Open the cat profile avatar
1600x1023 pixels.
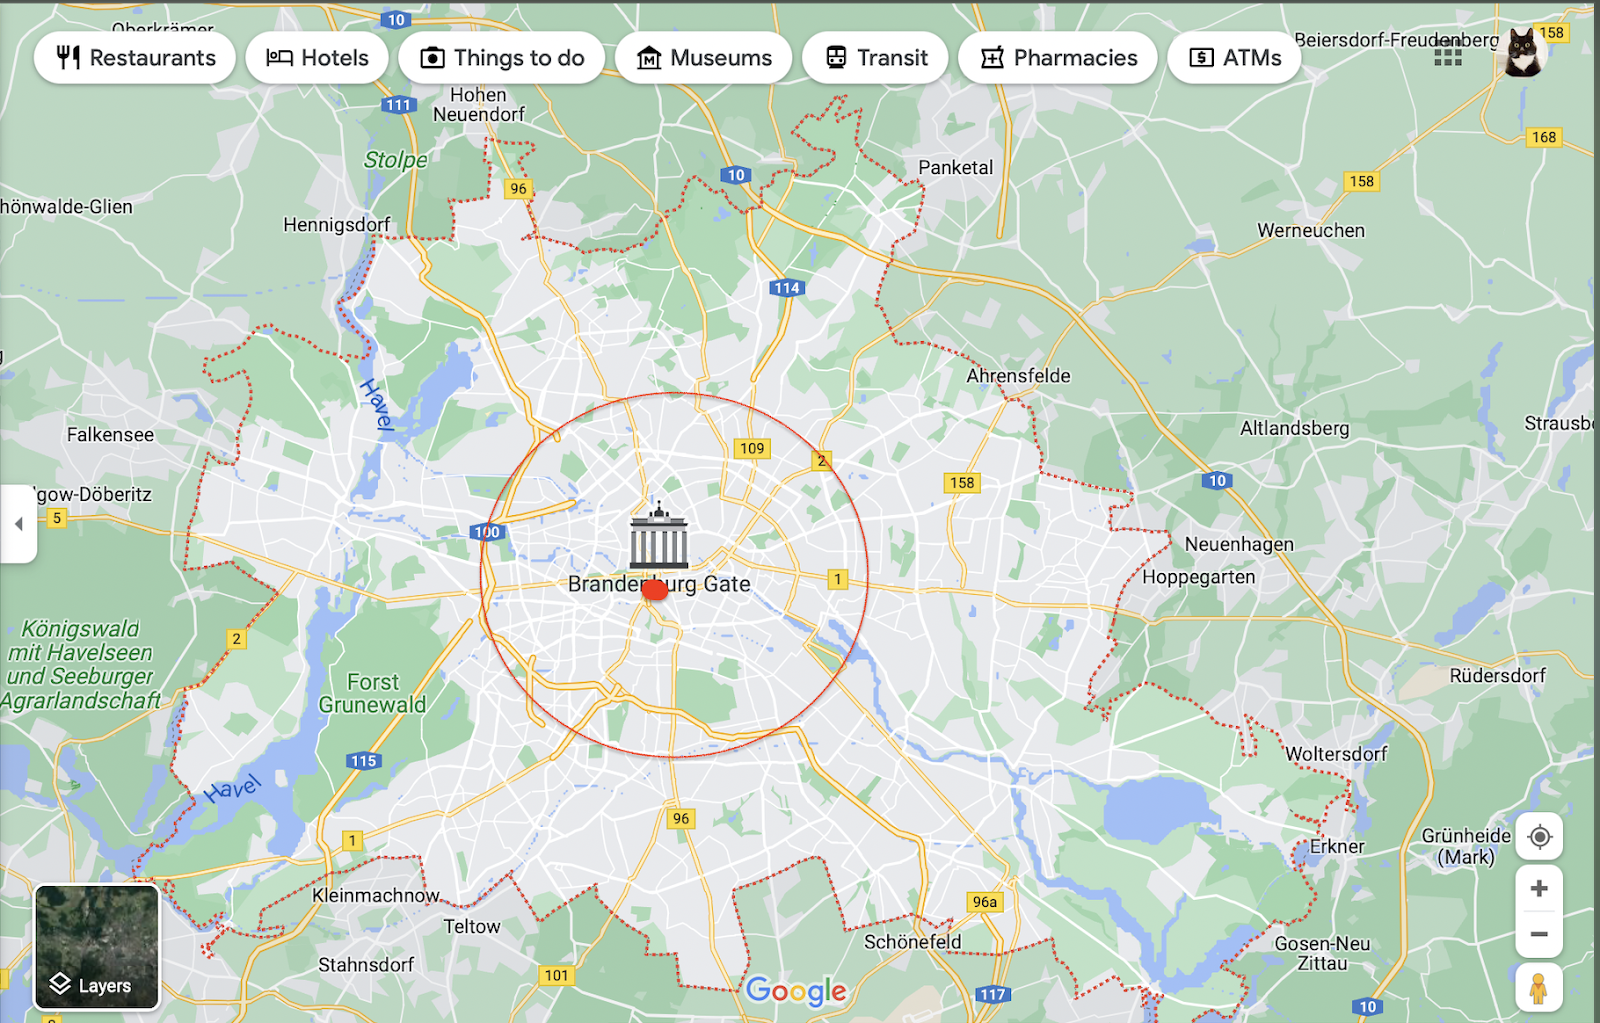(x=1523, y=53)
